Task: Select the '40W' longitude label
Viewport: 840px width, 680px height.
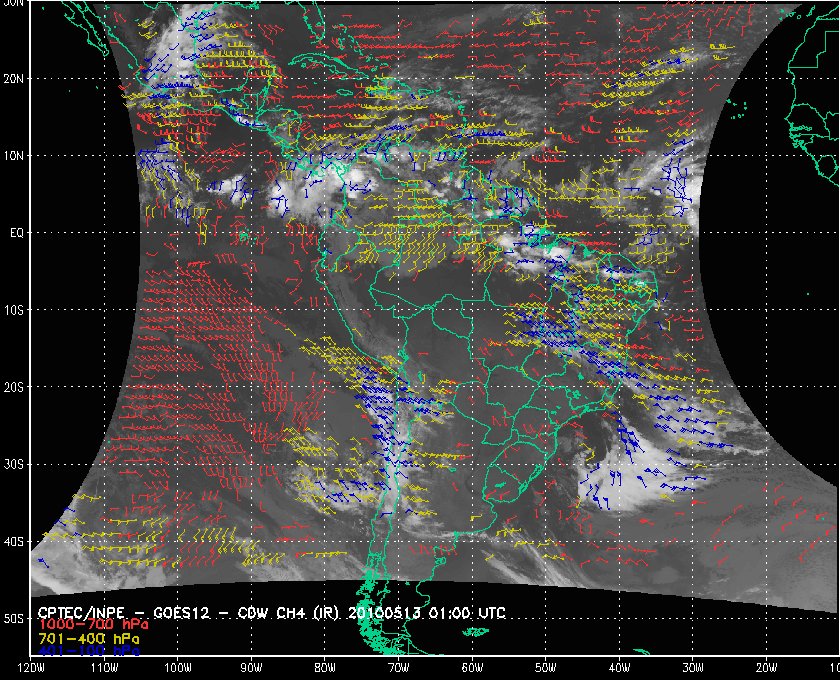Action: 619,668
